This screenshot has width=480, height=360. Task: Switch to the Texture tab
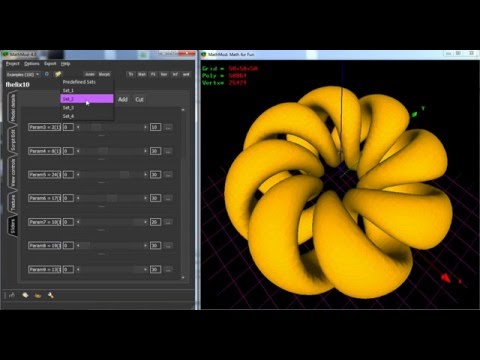13,203
